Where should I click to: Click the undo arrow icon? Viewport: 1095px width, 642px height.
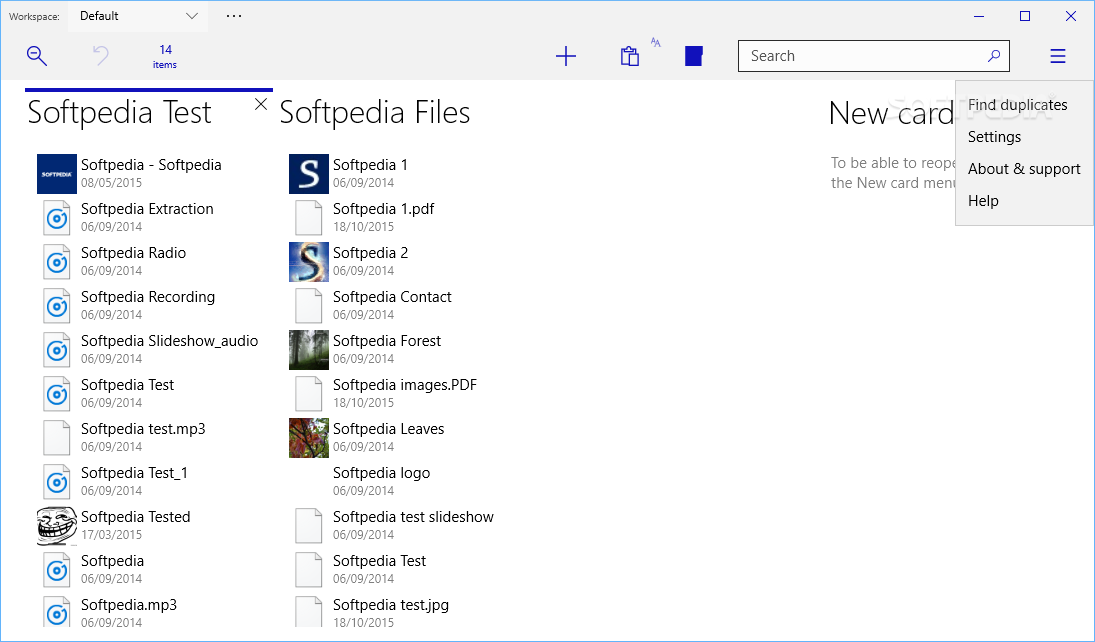101,55
